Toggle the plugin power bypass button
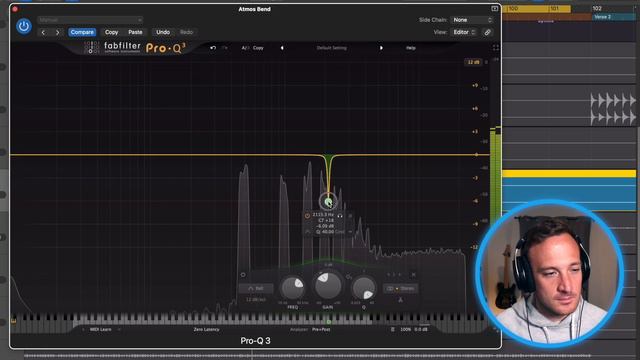Image resolution: width=640 pixels, height=360 pixels. coord(24,26)
